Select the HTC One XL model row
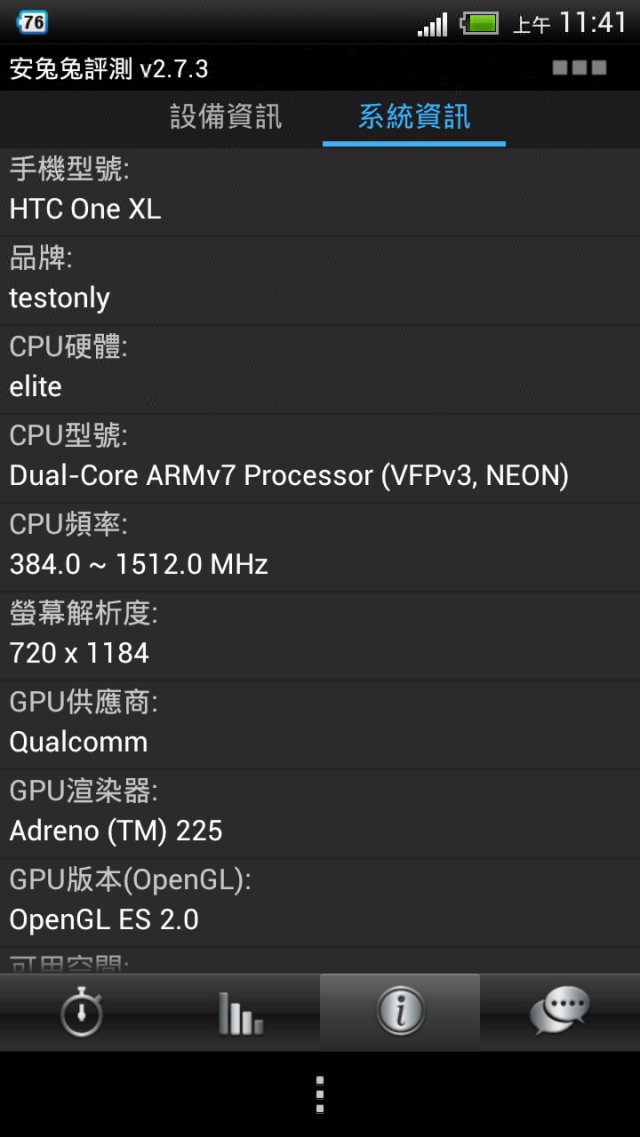This screenshot has height=1138, width=640. [320, 192]
